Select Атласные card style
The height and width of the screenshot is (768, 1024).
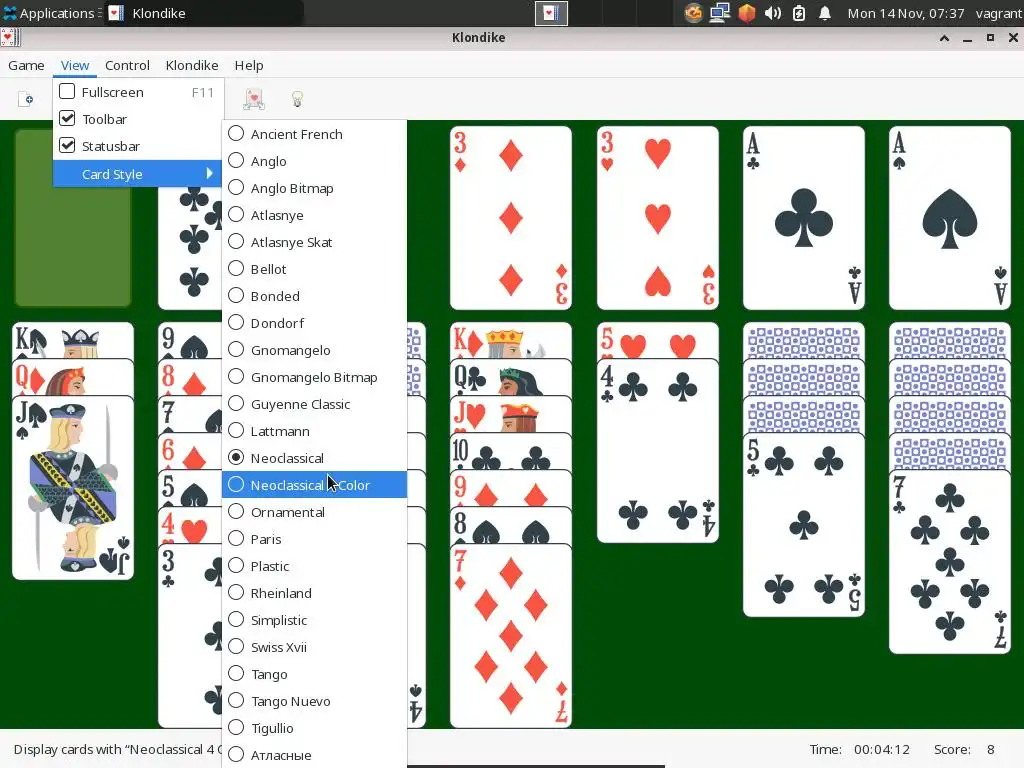coord(314,755)
